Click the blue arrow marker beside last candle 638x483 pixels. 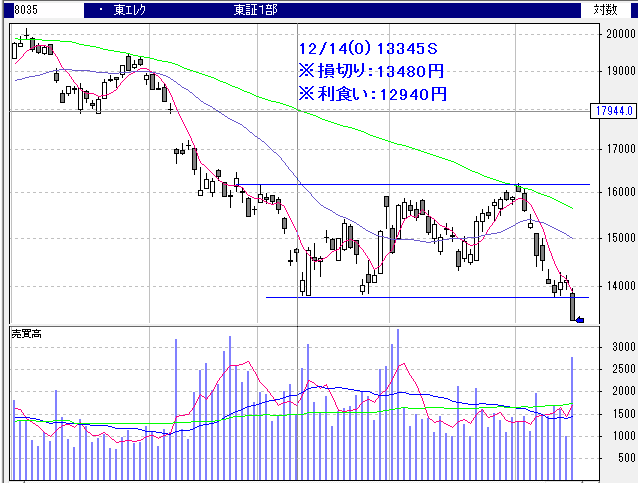[x=581, y=320]
